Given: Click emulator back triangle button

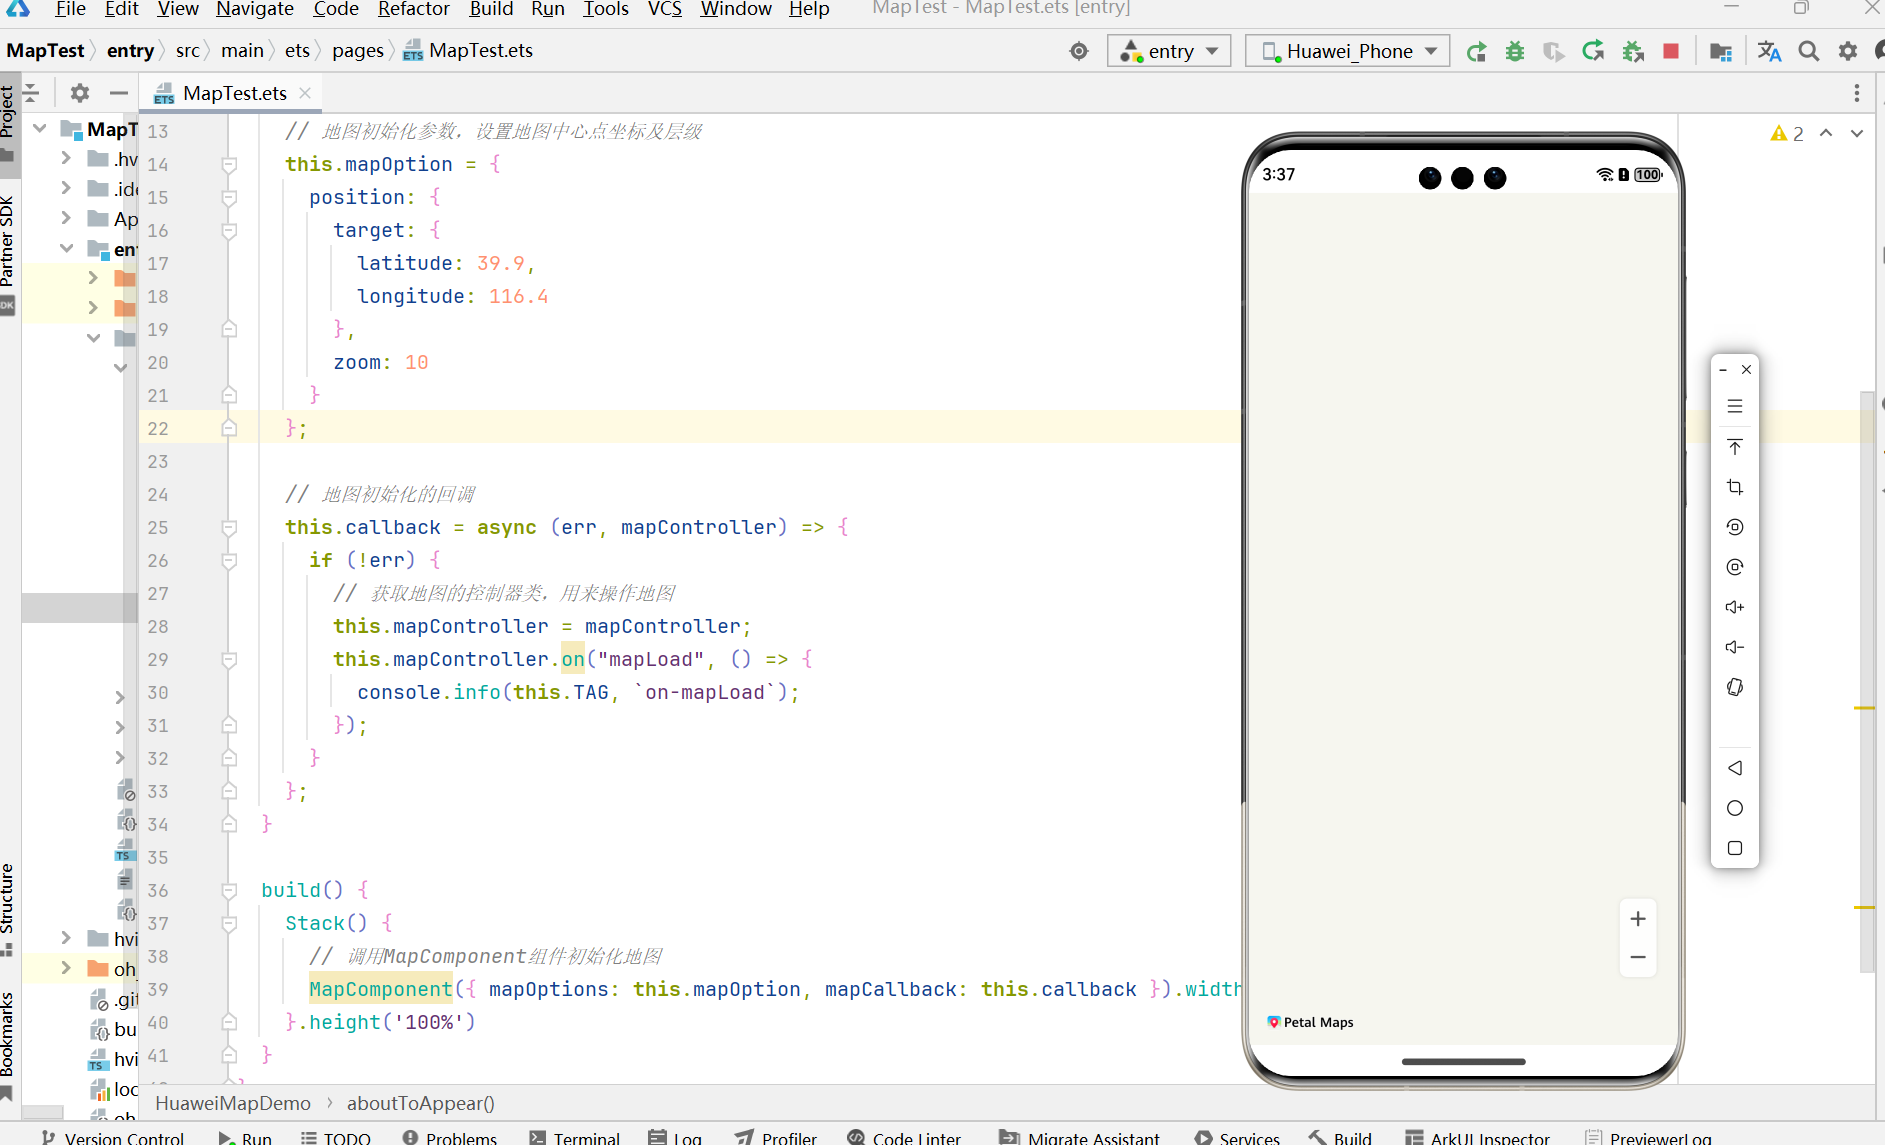Looking at the screenshot, I should (x=1735, y=768).
